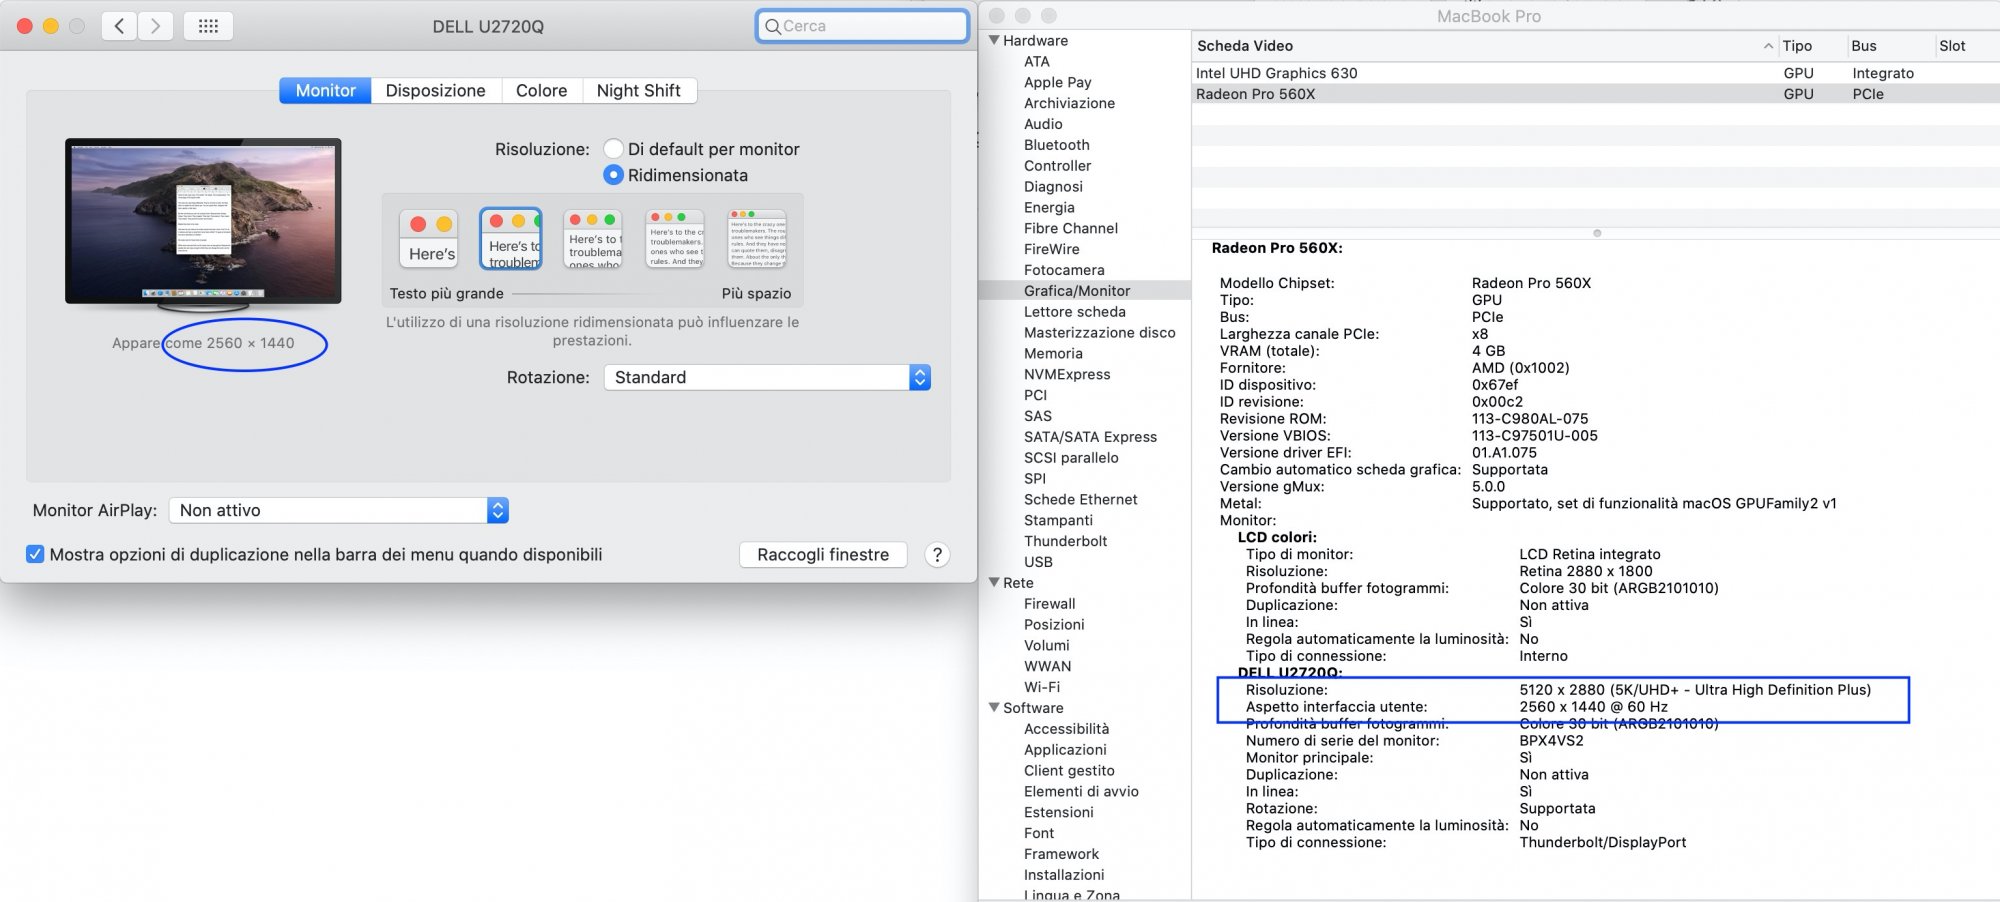Select Masterizzazione disco in the sidebar
Image resolution: width=2000 pixels, height=902 pixels.
click(1099, 333)
